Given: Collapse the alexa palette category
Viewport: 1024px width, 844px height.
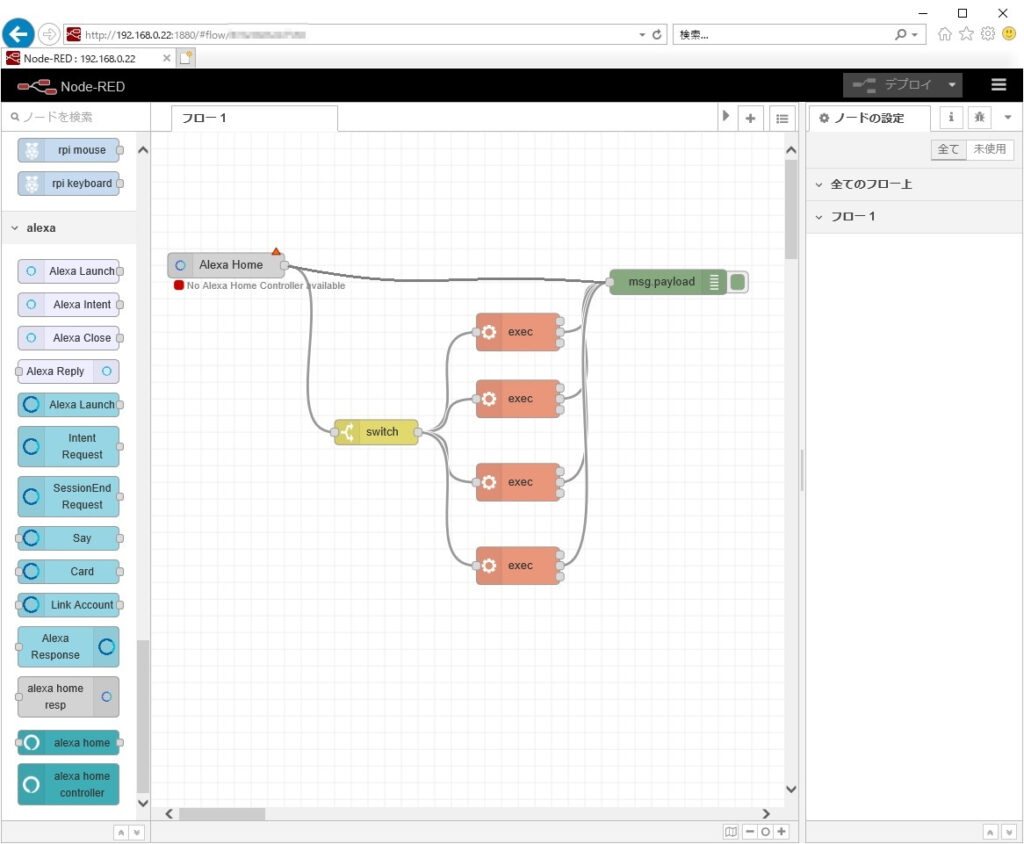Looking at the screenshot, I should coord(69,228).
